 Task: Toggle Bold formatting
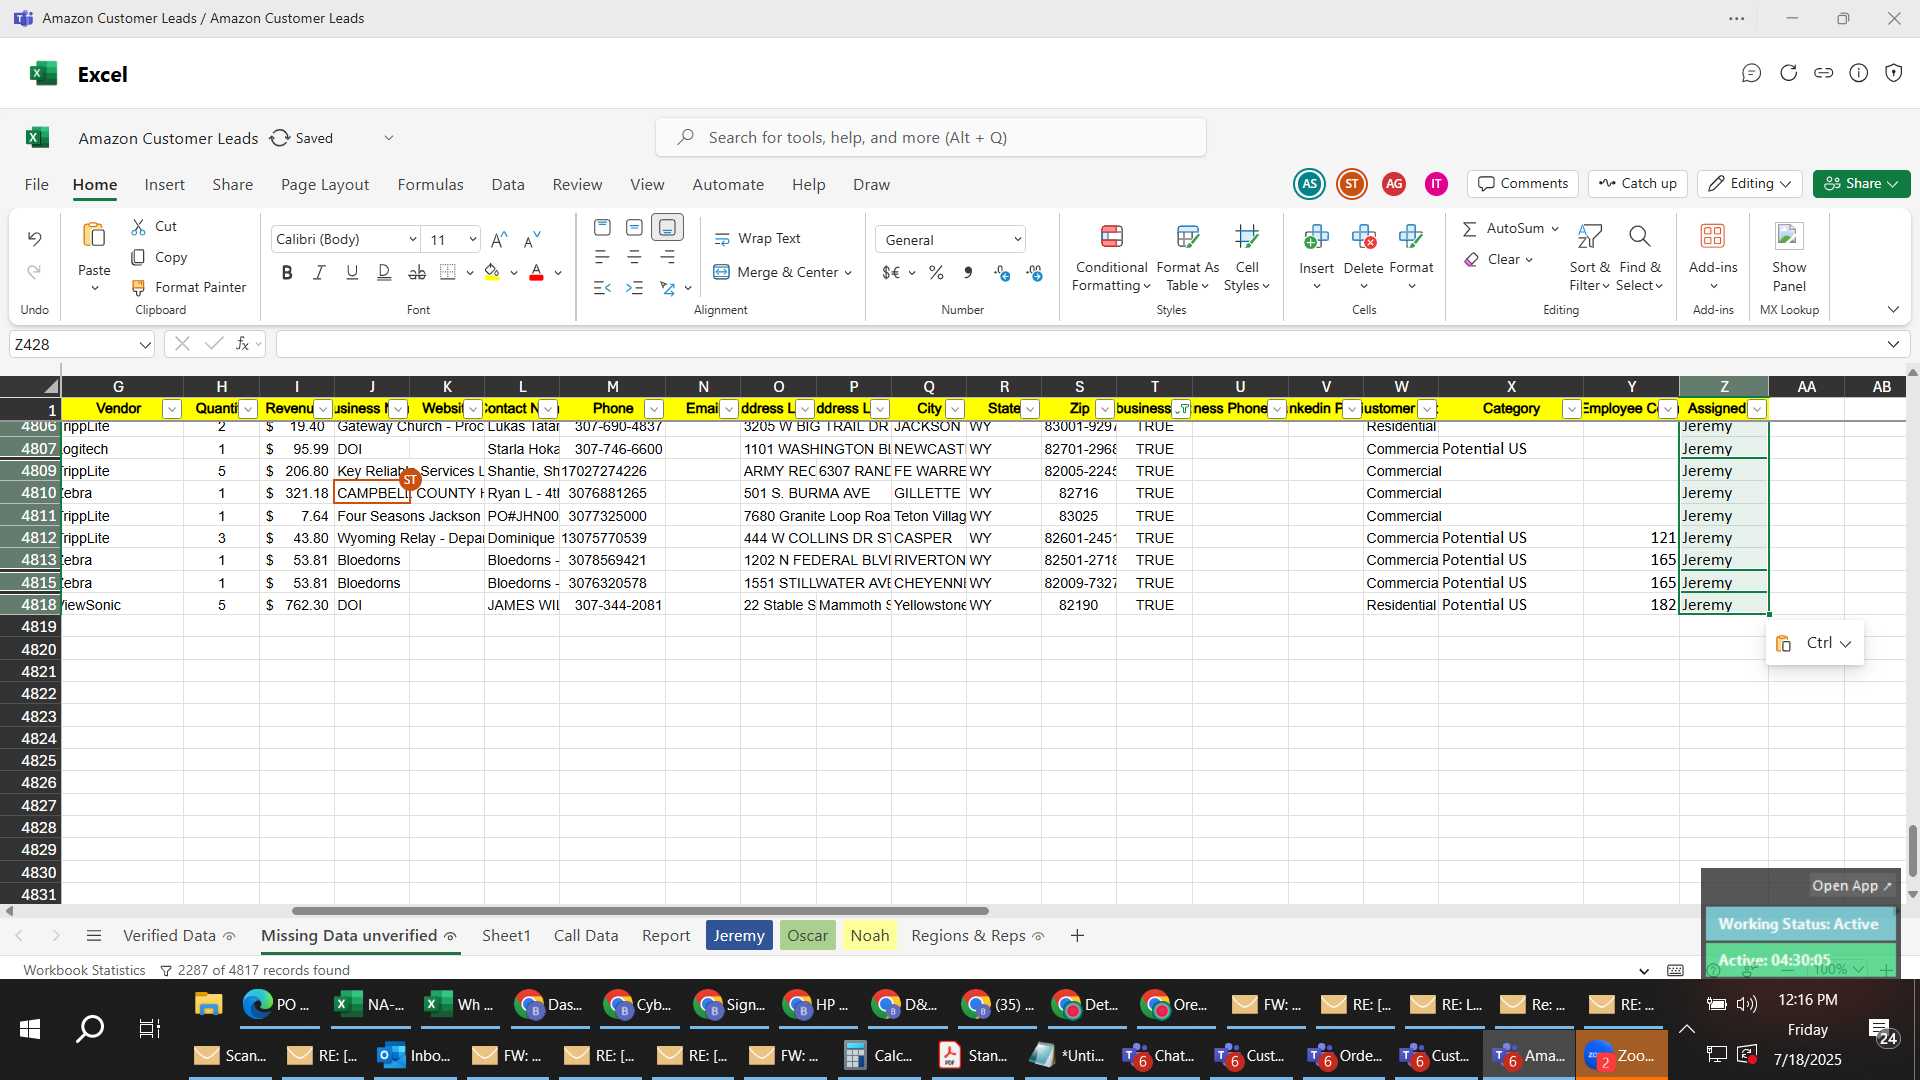[287, 272]
